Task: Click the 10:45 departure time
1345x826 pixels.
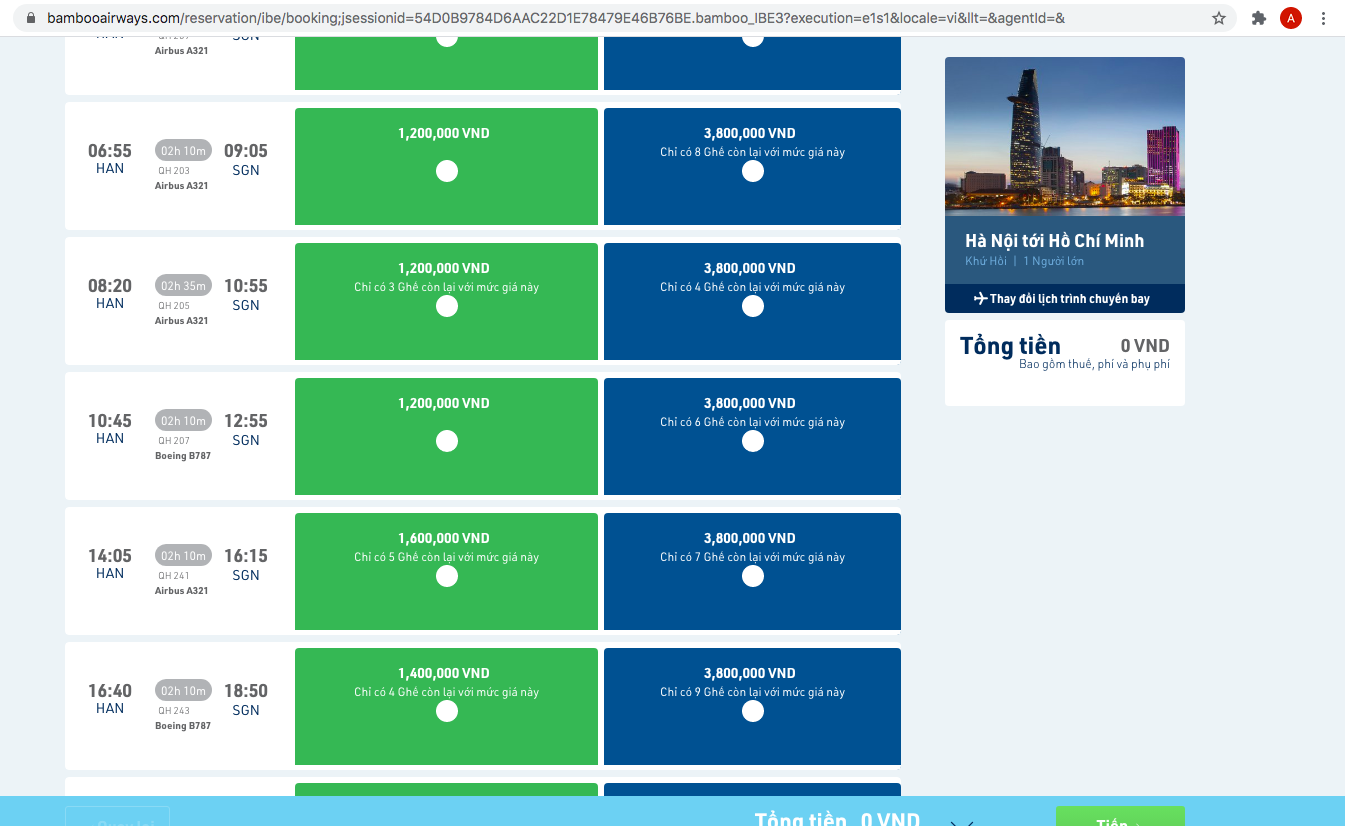Action: (110, 421)
